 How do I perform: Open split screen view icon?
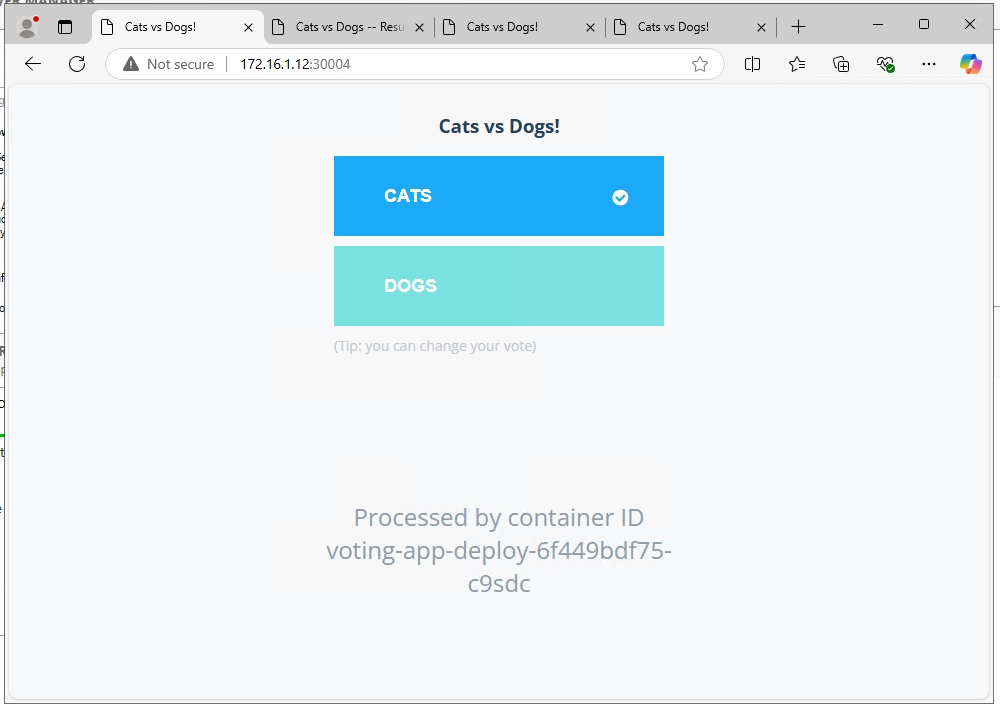coord(753,64)
